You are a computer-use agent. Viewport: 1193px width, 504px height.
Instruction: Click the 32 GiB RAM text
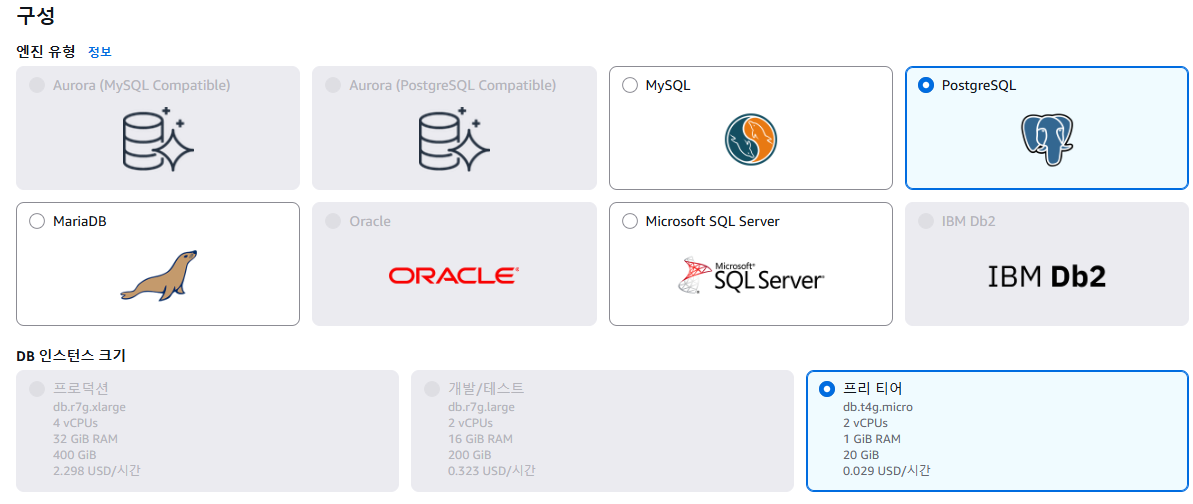[85, 439]
